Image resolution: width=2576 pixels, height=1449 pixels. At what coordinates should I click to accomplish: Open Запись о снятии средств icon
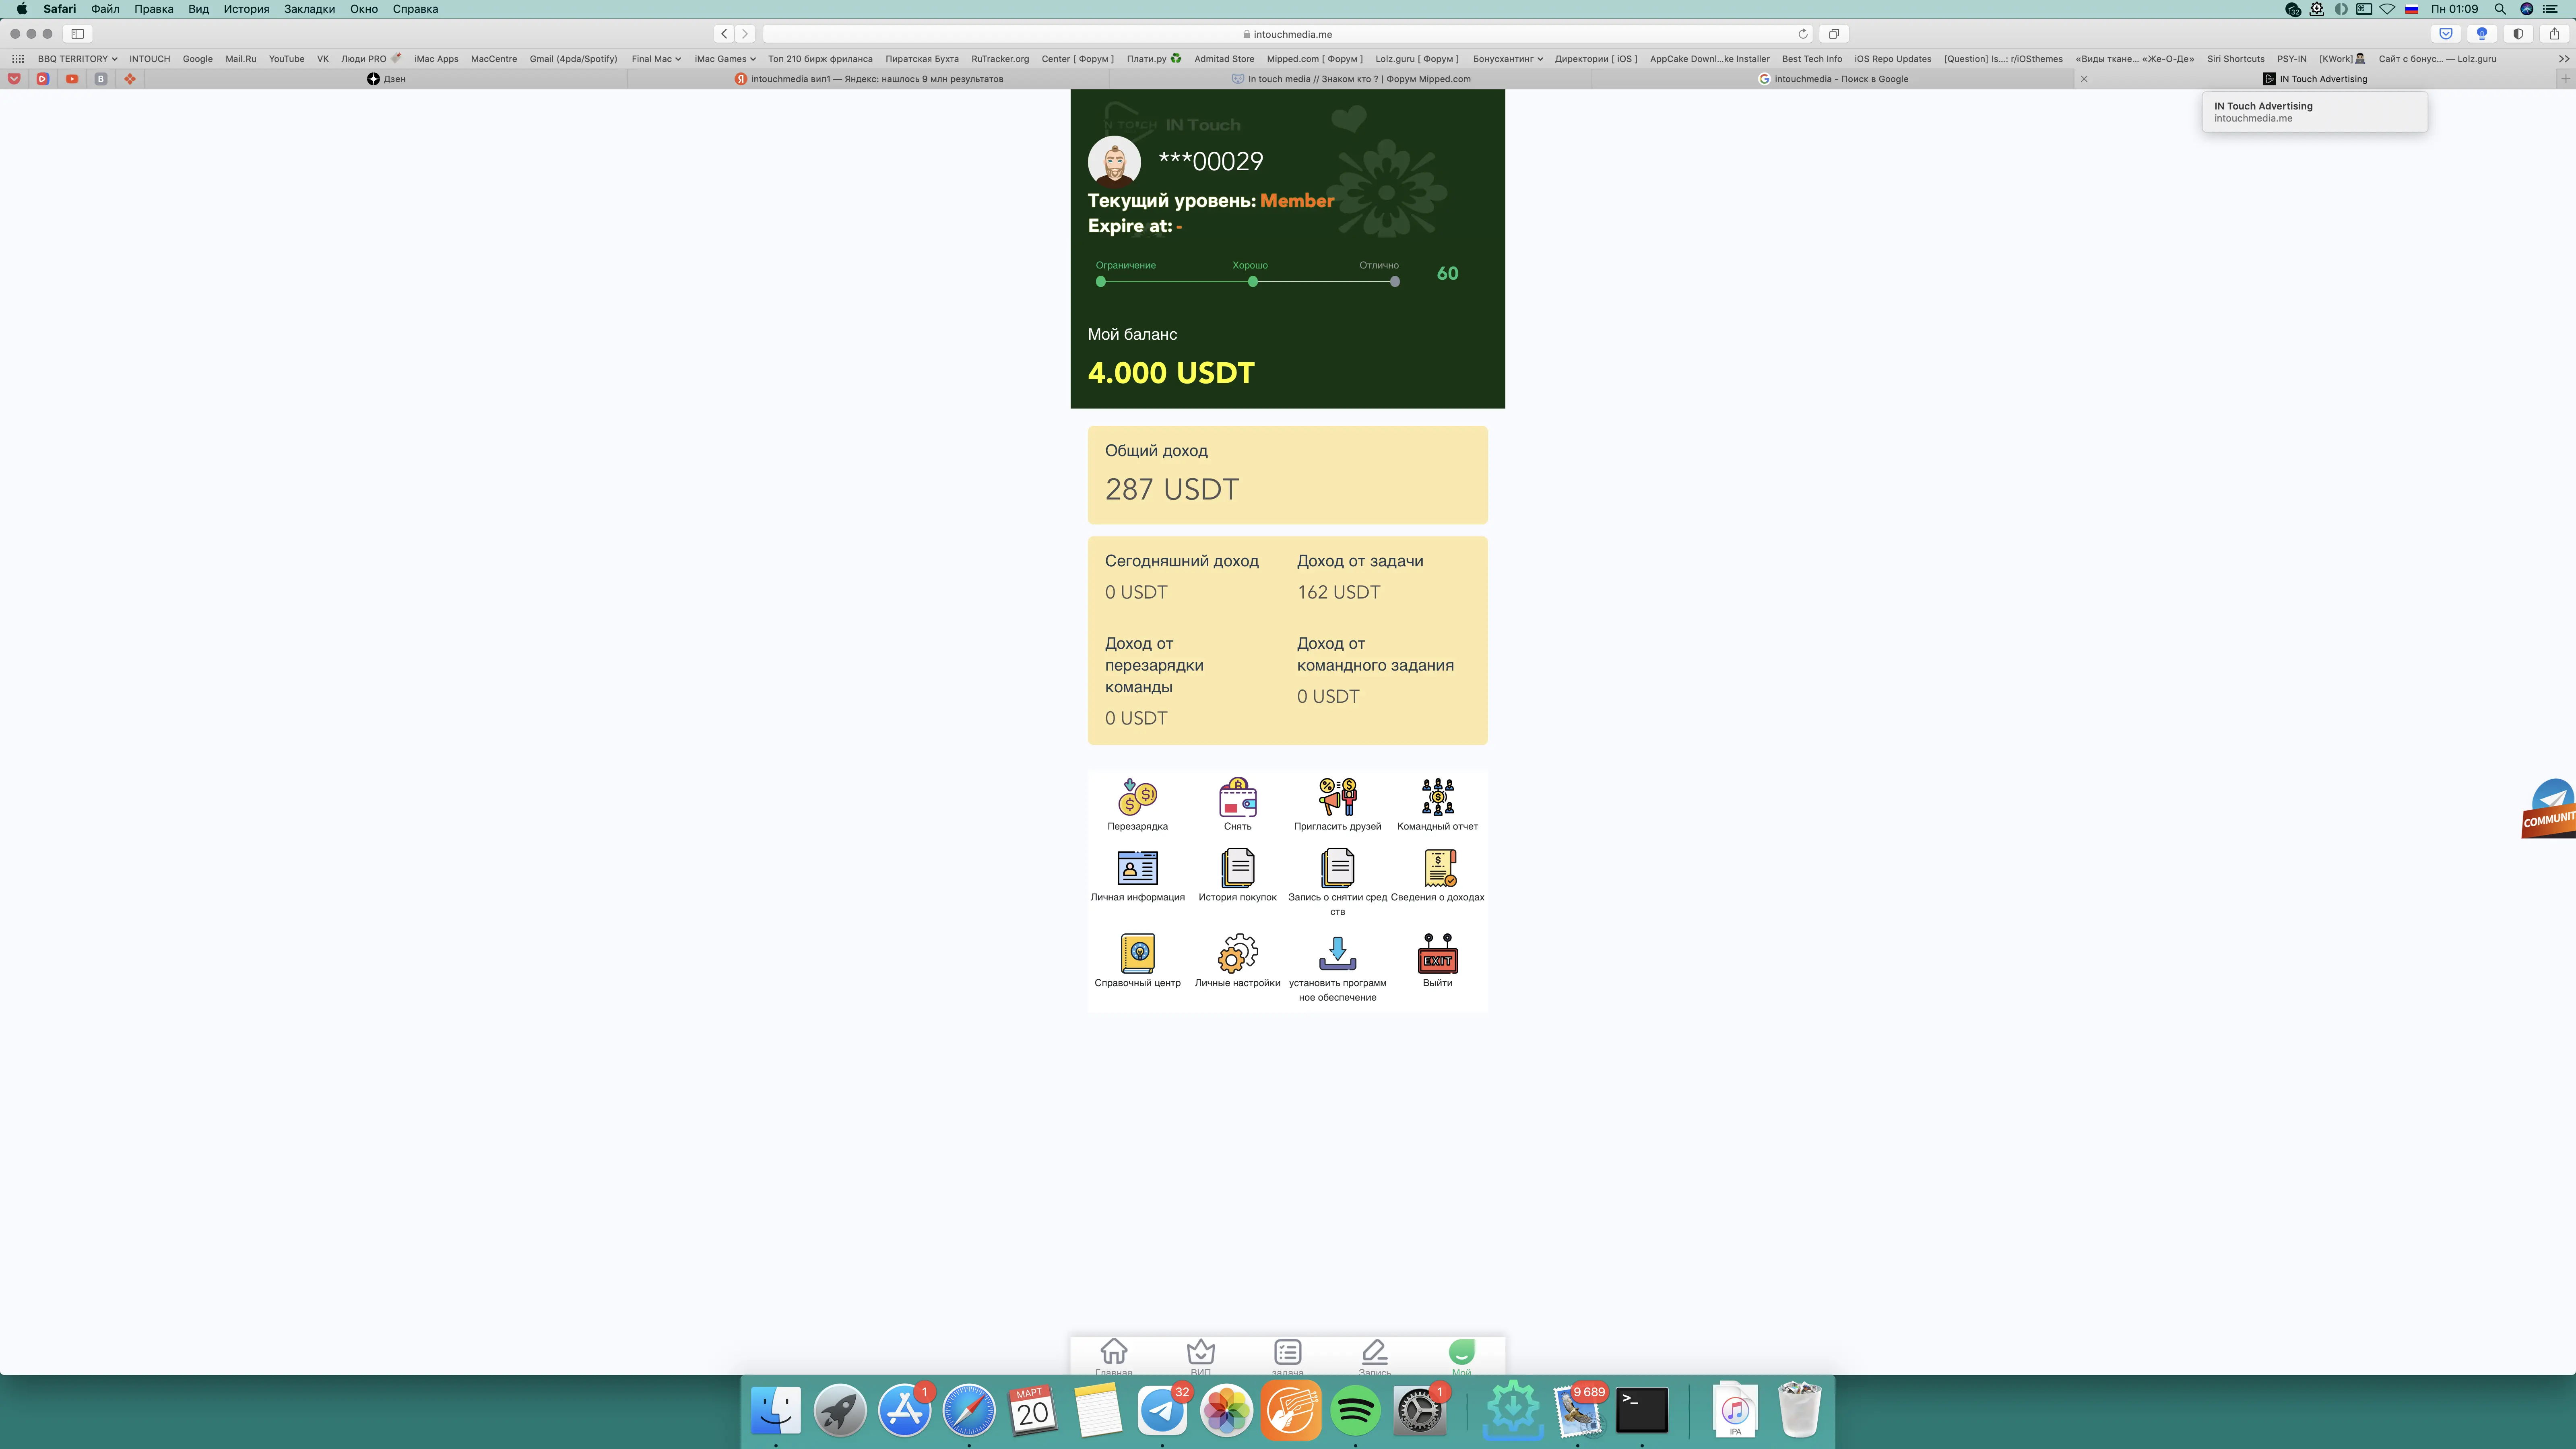coord(1337,868)
